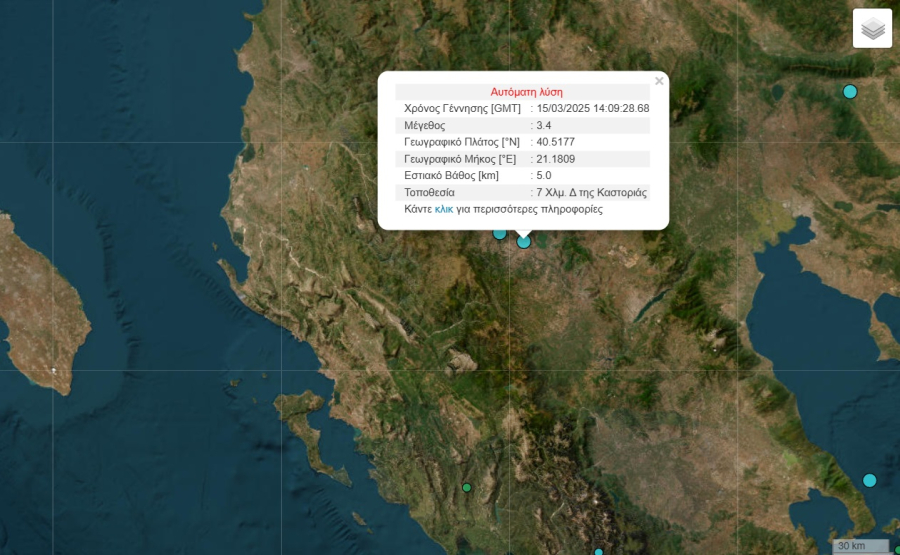Select the cyan marker cut off at the bottom edge
The image size is (900, 555).
[x=598, y=551]
